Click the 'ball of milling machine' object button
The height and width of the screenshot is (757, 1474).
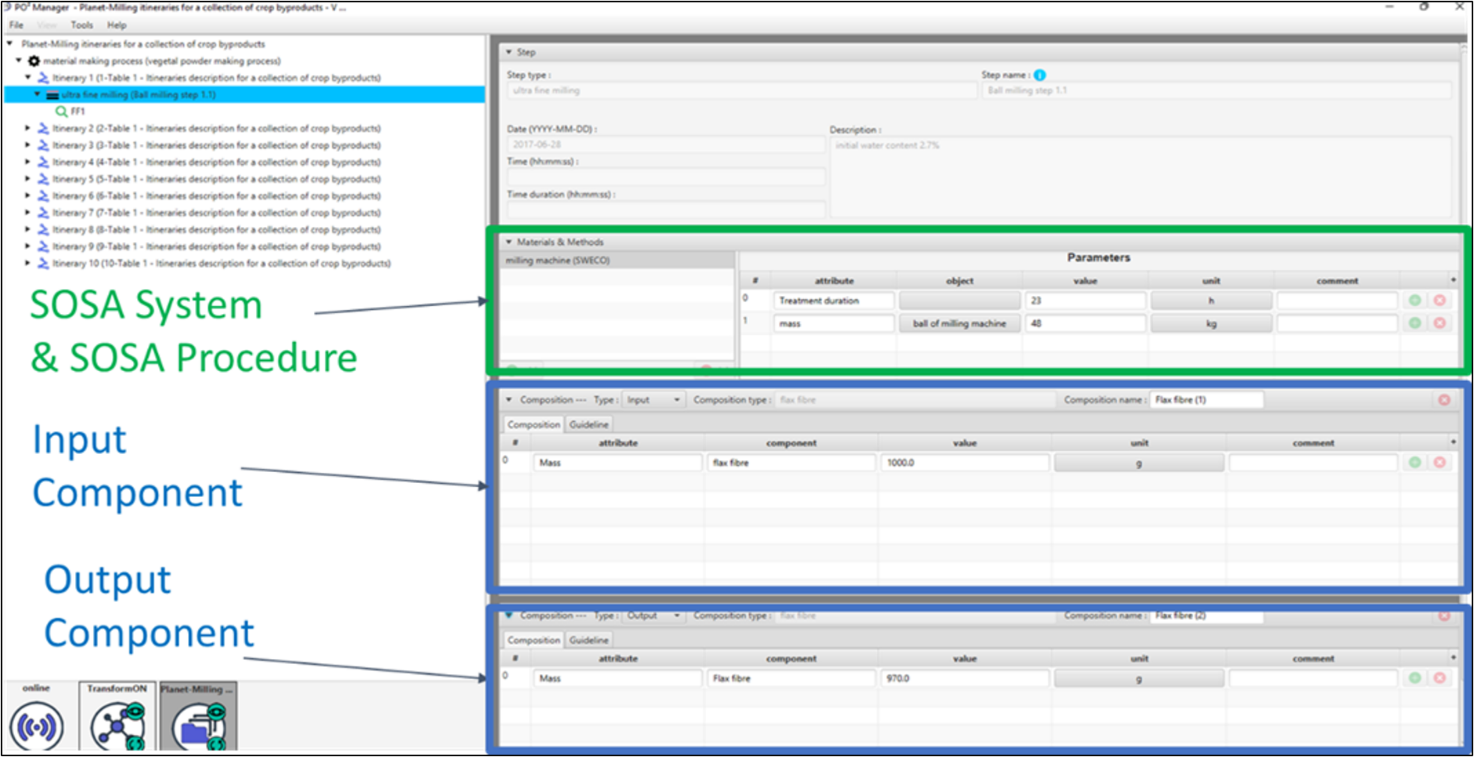pyautogui.click(x=959, y=323)
